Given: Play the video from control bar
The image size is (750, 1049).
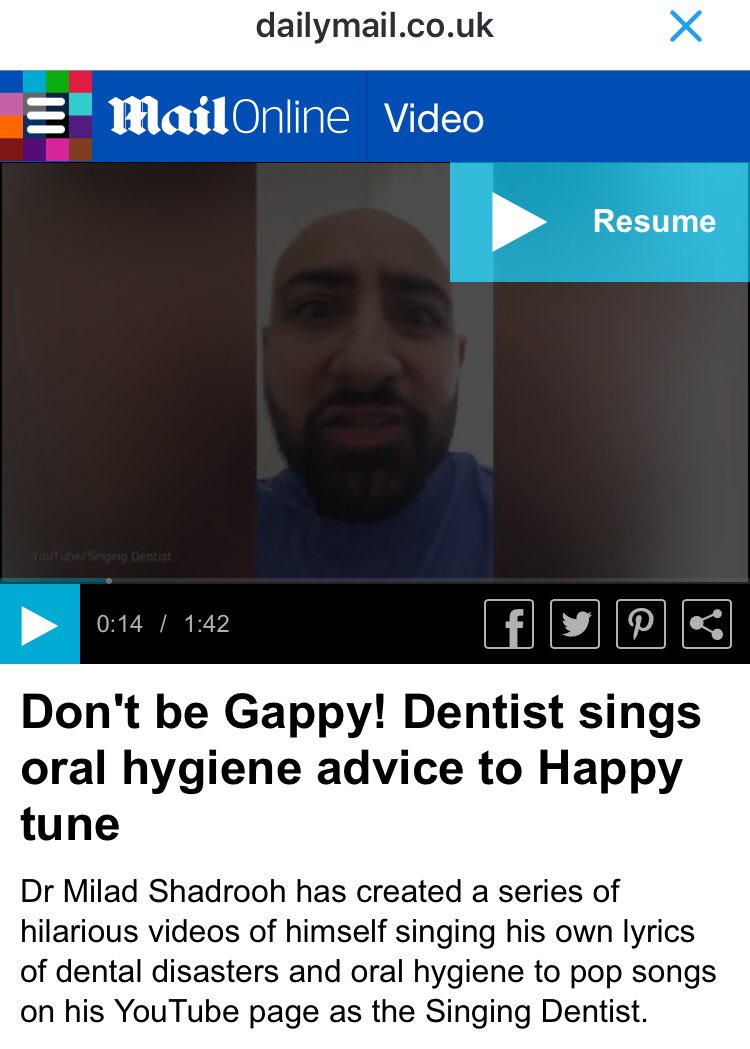Looking at the screenshot, I should pos(39,624).
